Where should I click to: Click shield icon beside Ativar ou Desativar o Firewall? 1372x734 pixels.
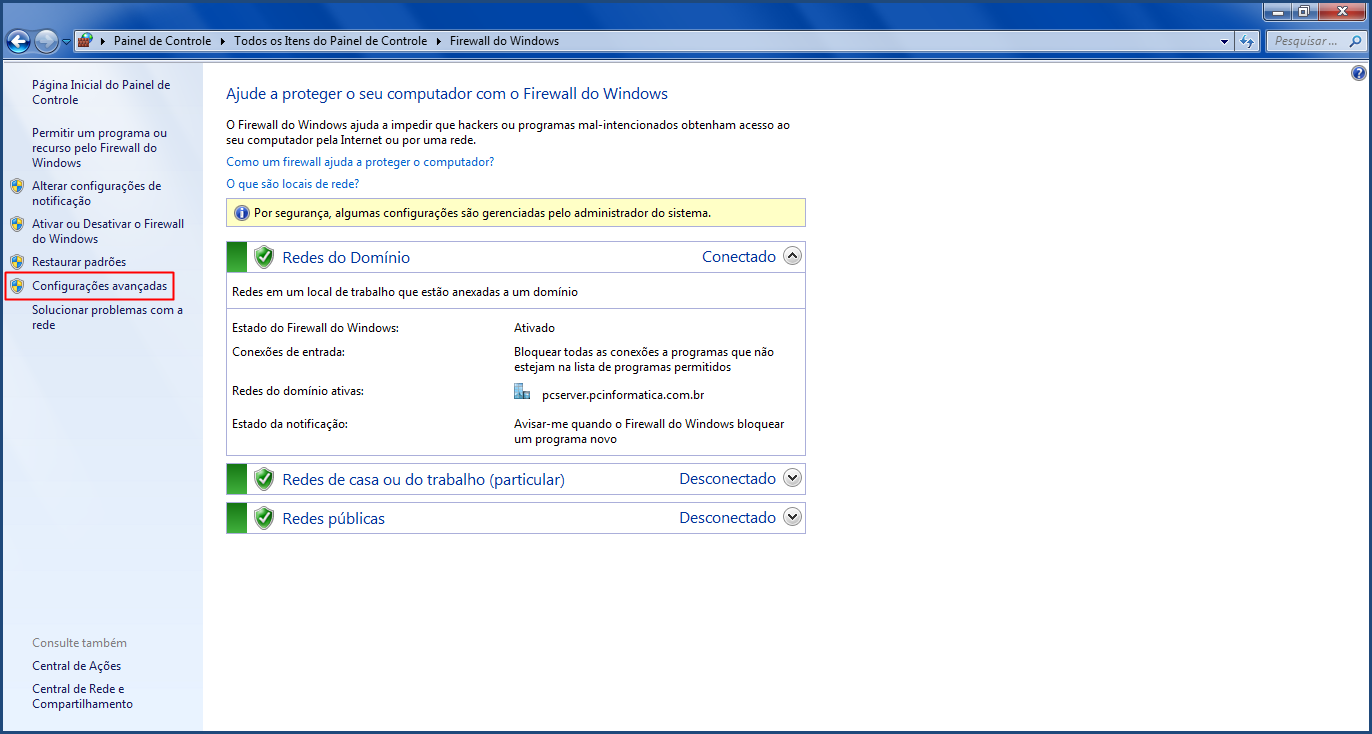pyautogui.click(x=17, y=224)
